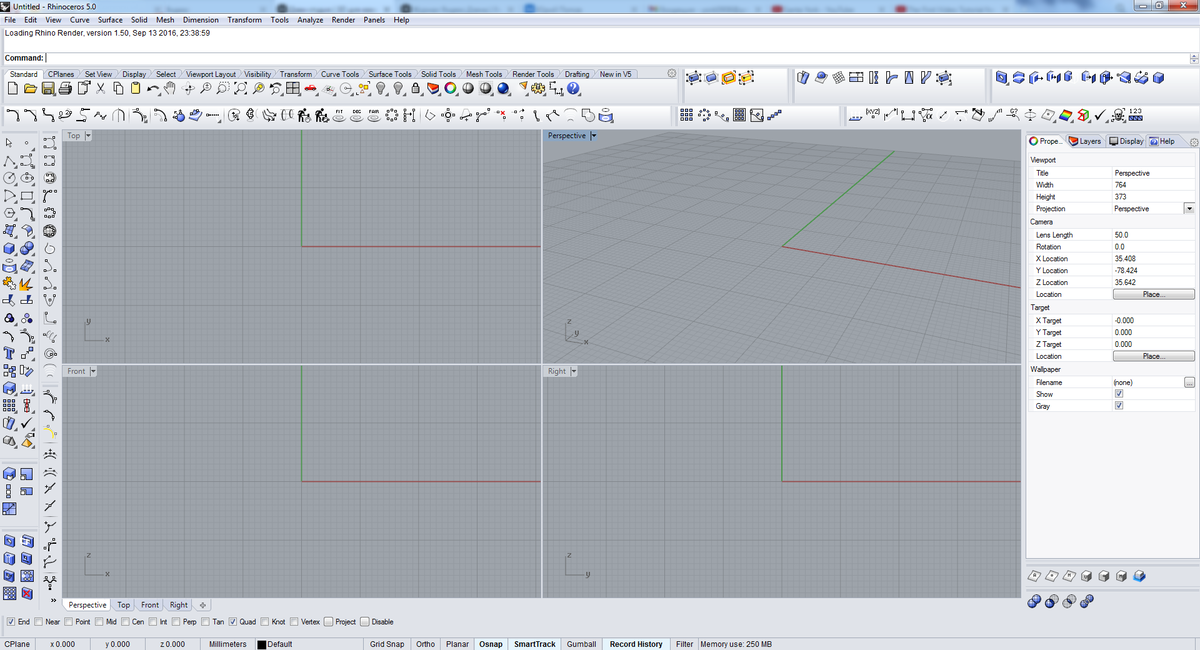This screenshot has width=1200, height=650.
Task: Click the CPlane label in status bar
Action: click(17, 644)
